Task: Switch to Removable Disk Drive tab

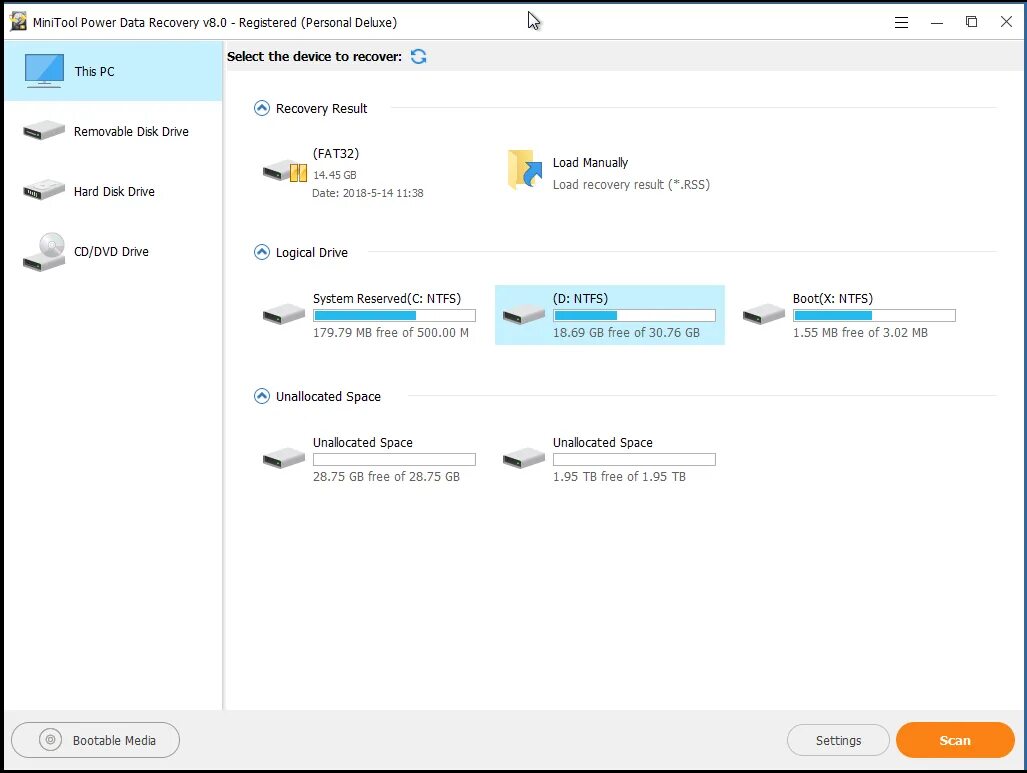Action: (113, 131)
